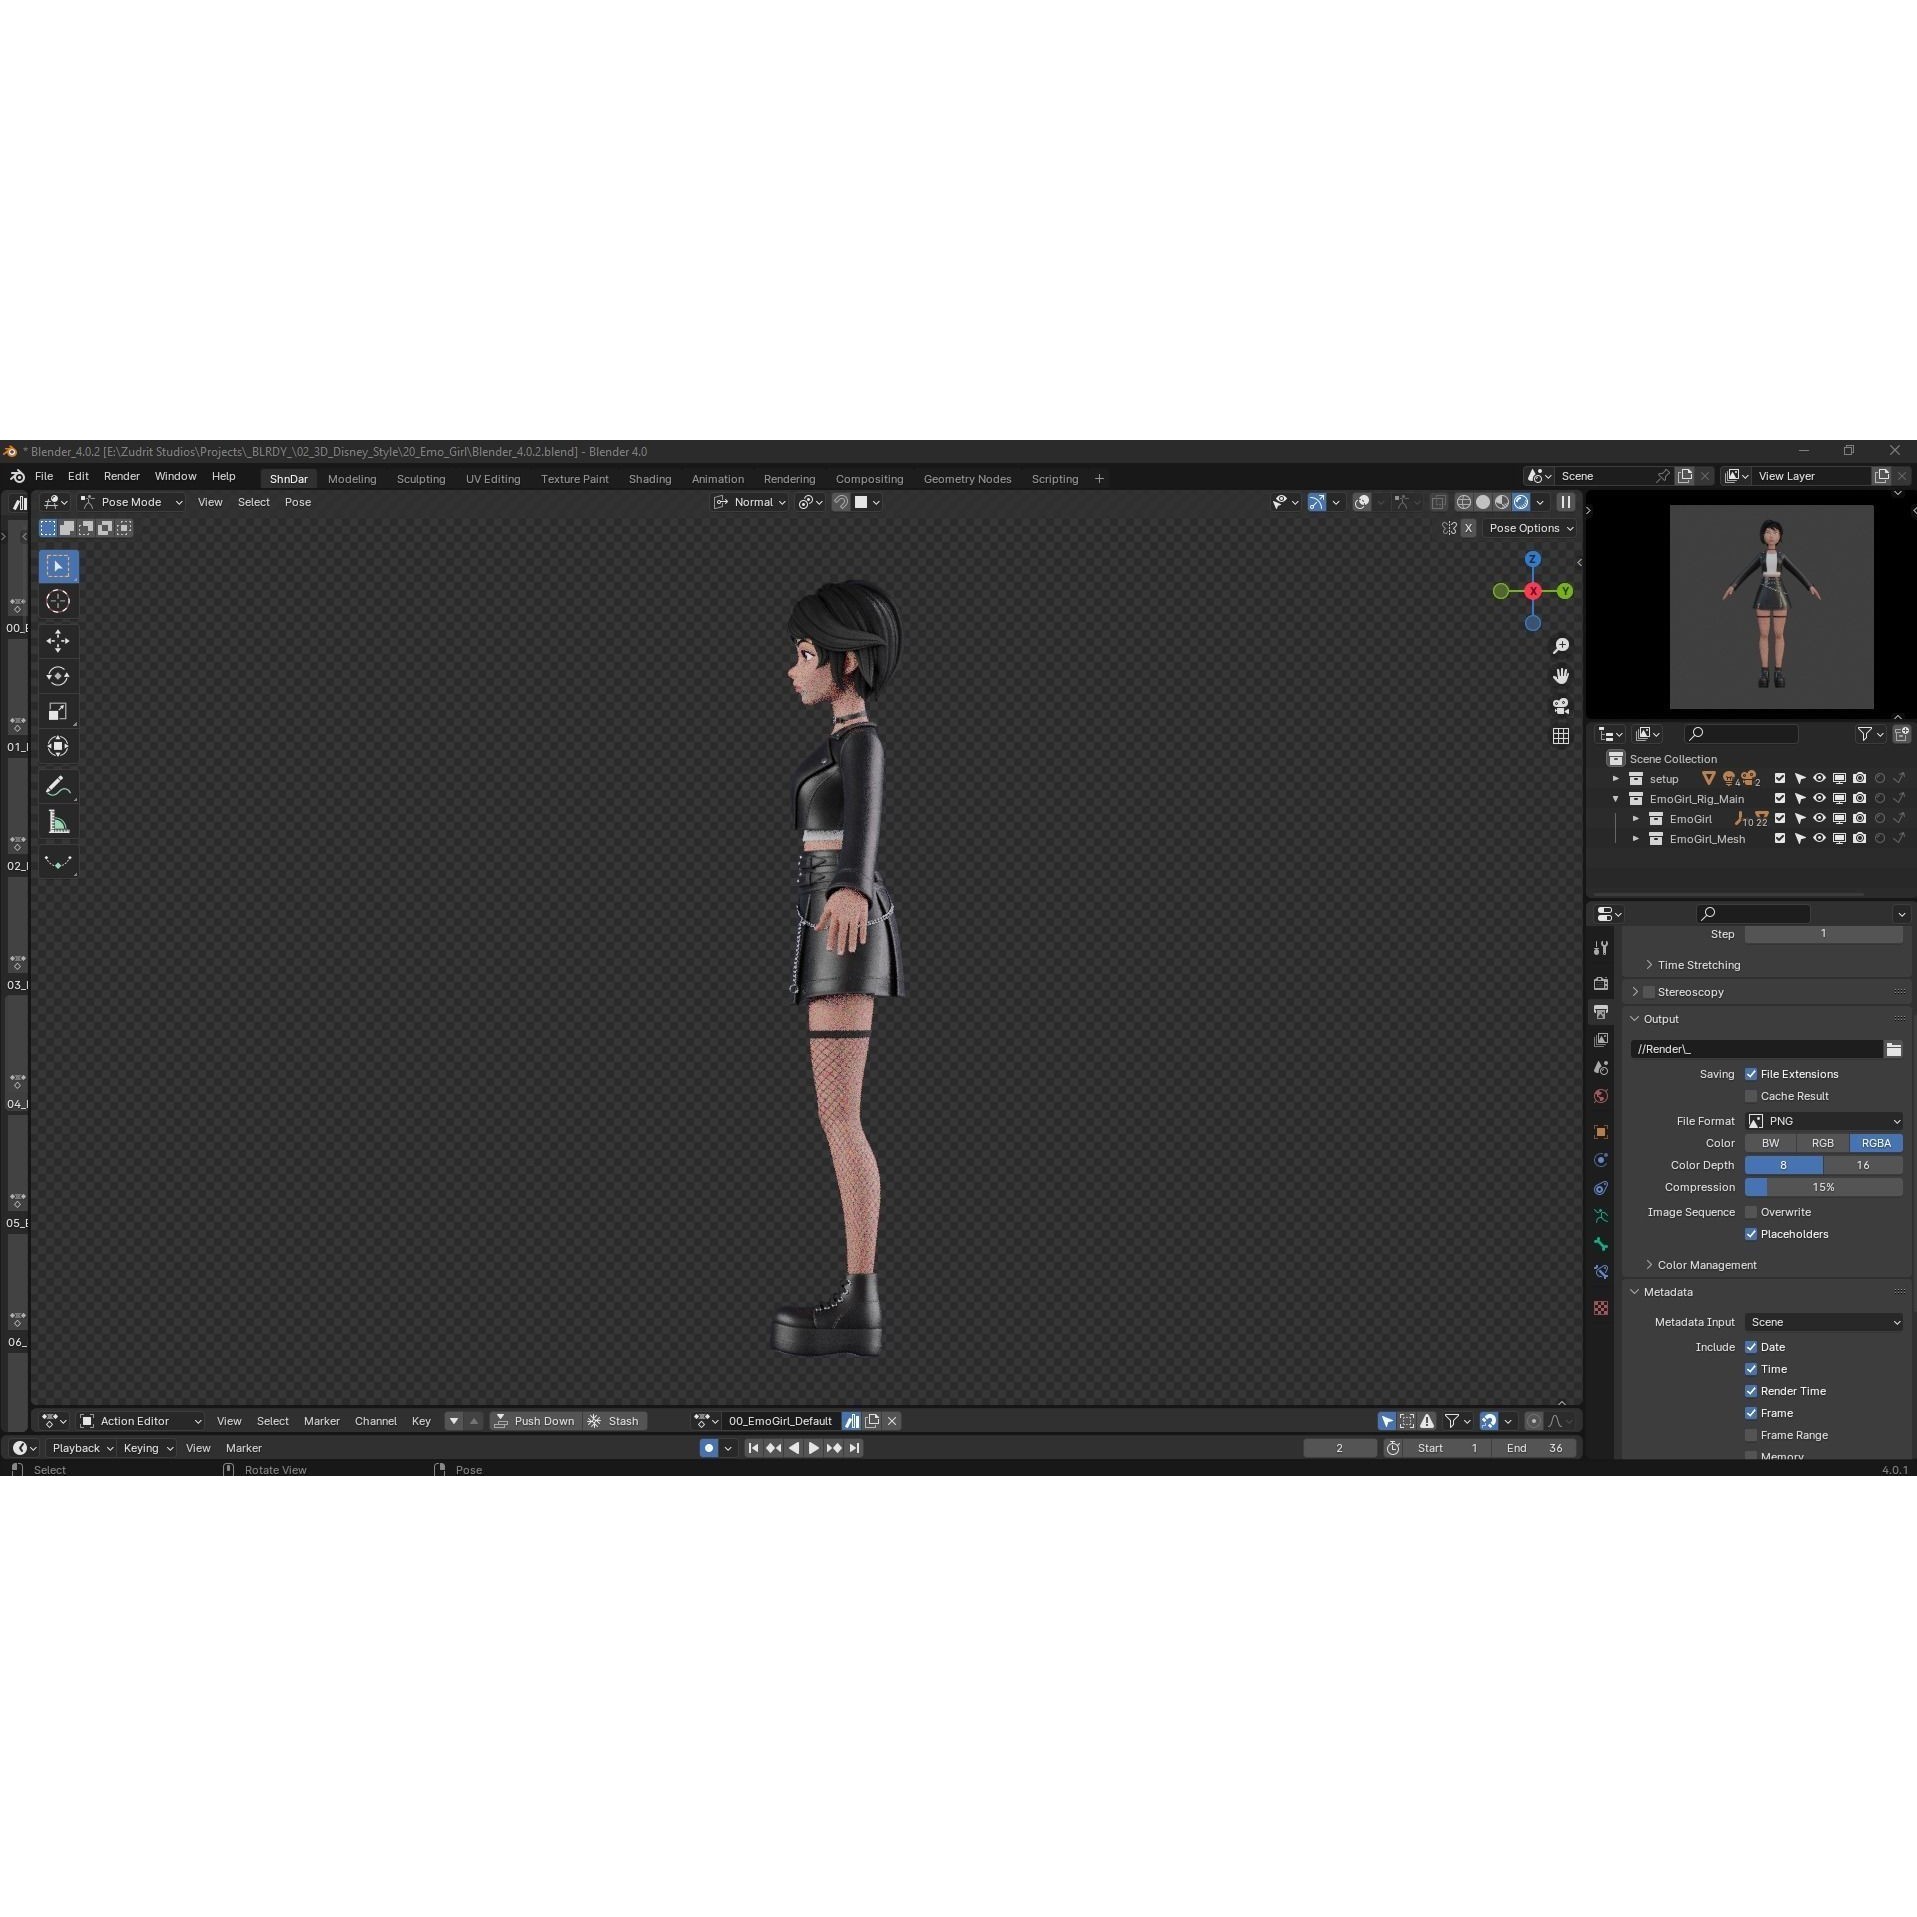This screenshot has width=1917, height=1917.
Task: Open the Pose Options dropdown
Action: click(1530, 528)
